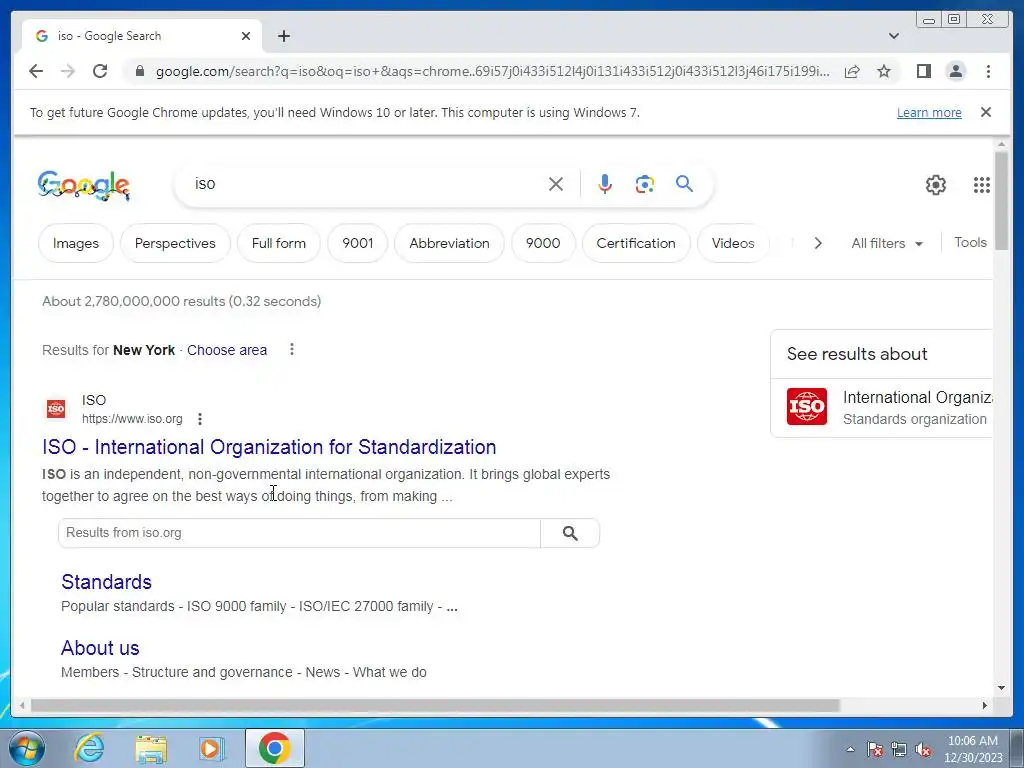The width and height of the screenshot is (1024, 768).
Task: Open the Standards sitelink
Action: [x=106, y=582]
